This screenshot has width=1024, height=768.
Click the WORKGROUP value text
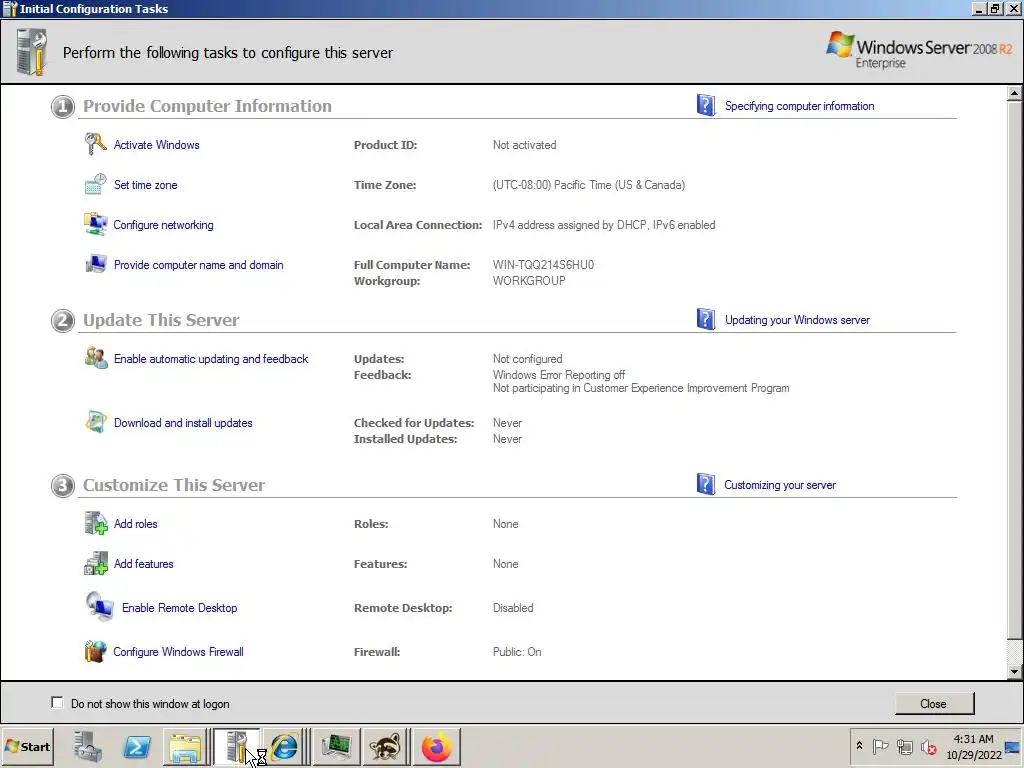pos(529,281)
